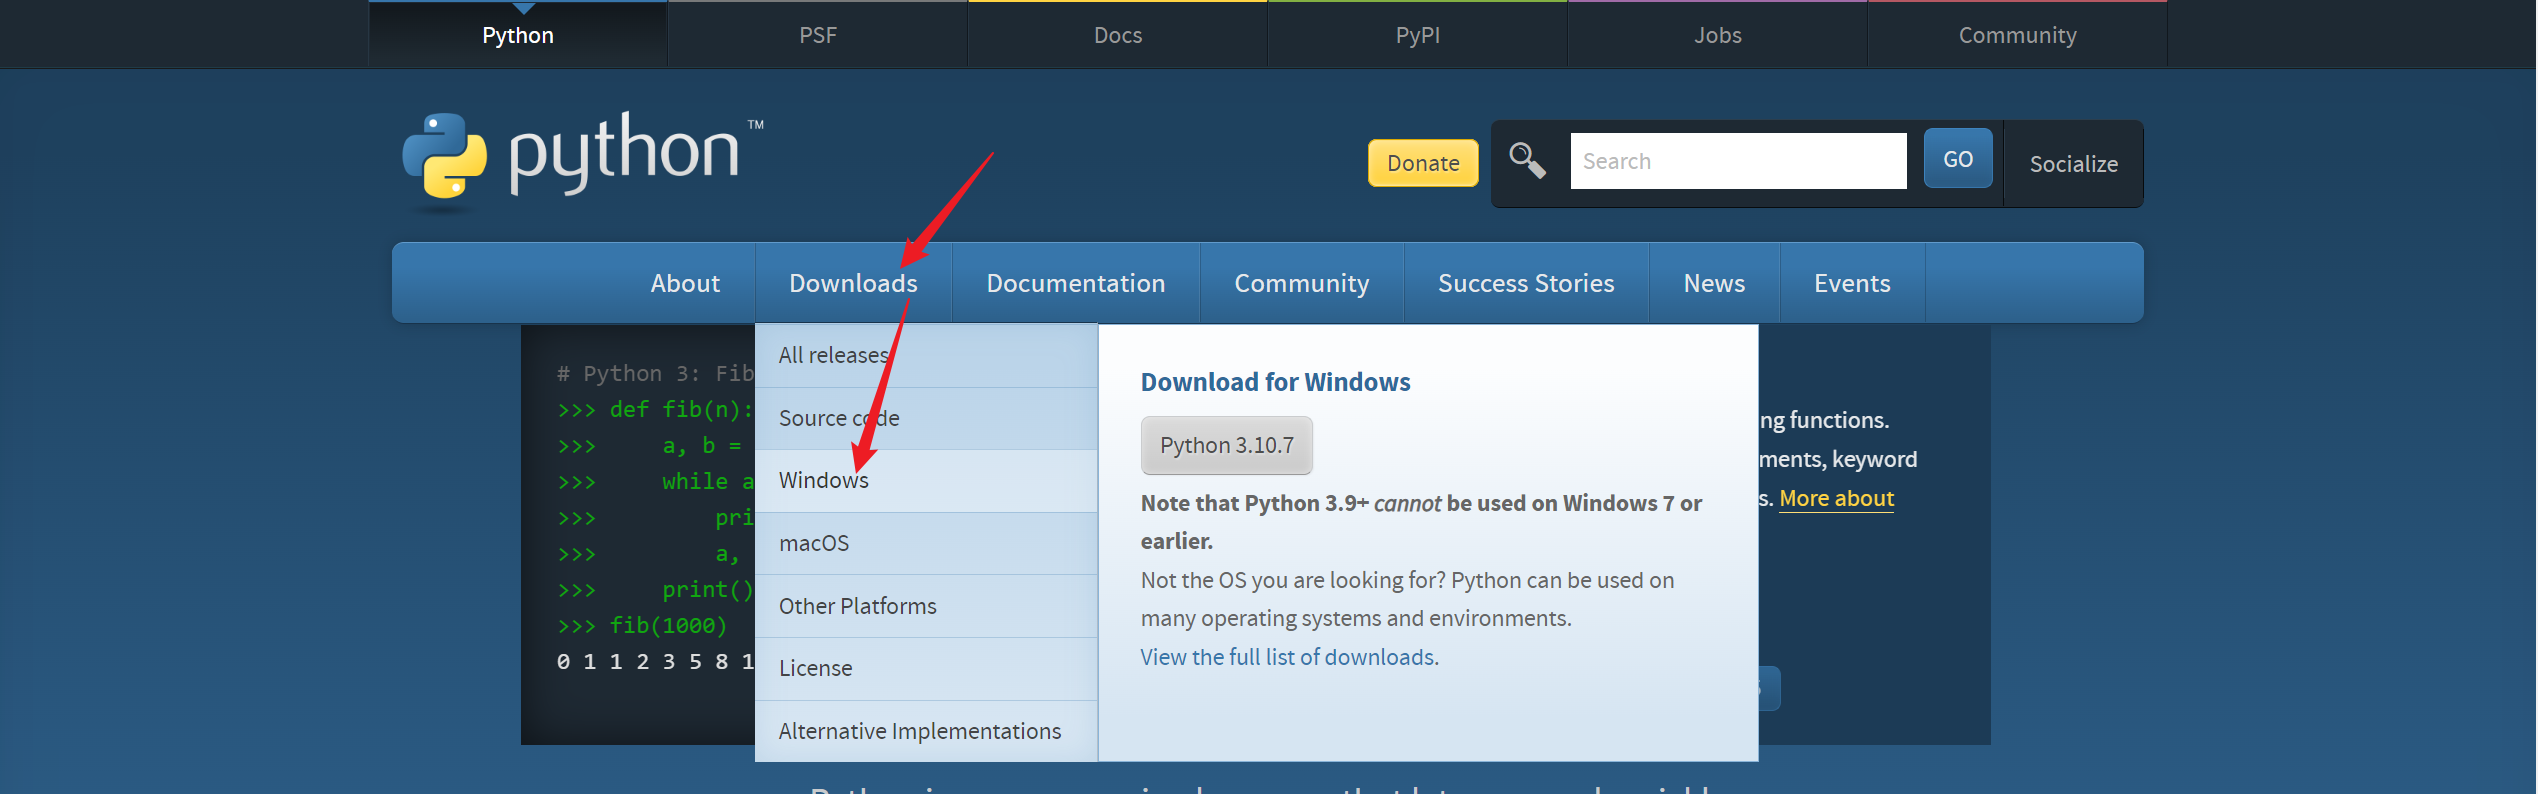
Task: Expand the Documentation navigation menu
Action: (x=1075, y=283)
